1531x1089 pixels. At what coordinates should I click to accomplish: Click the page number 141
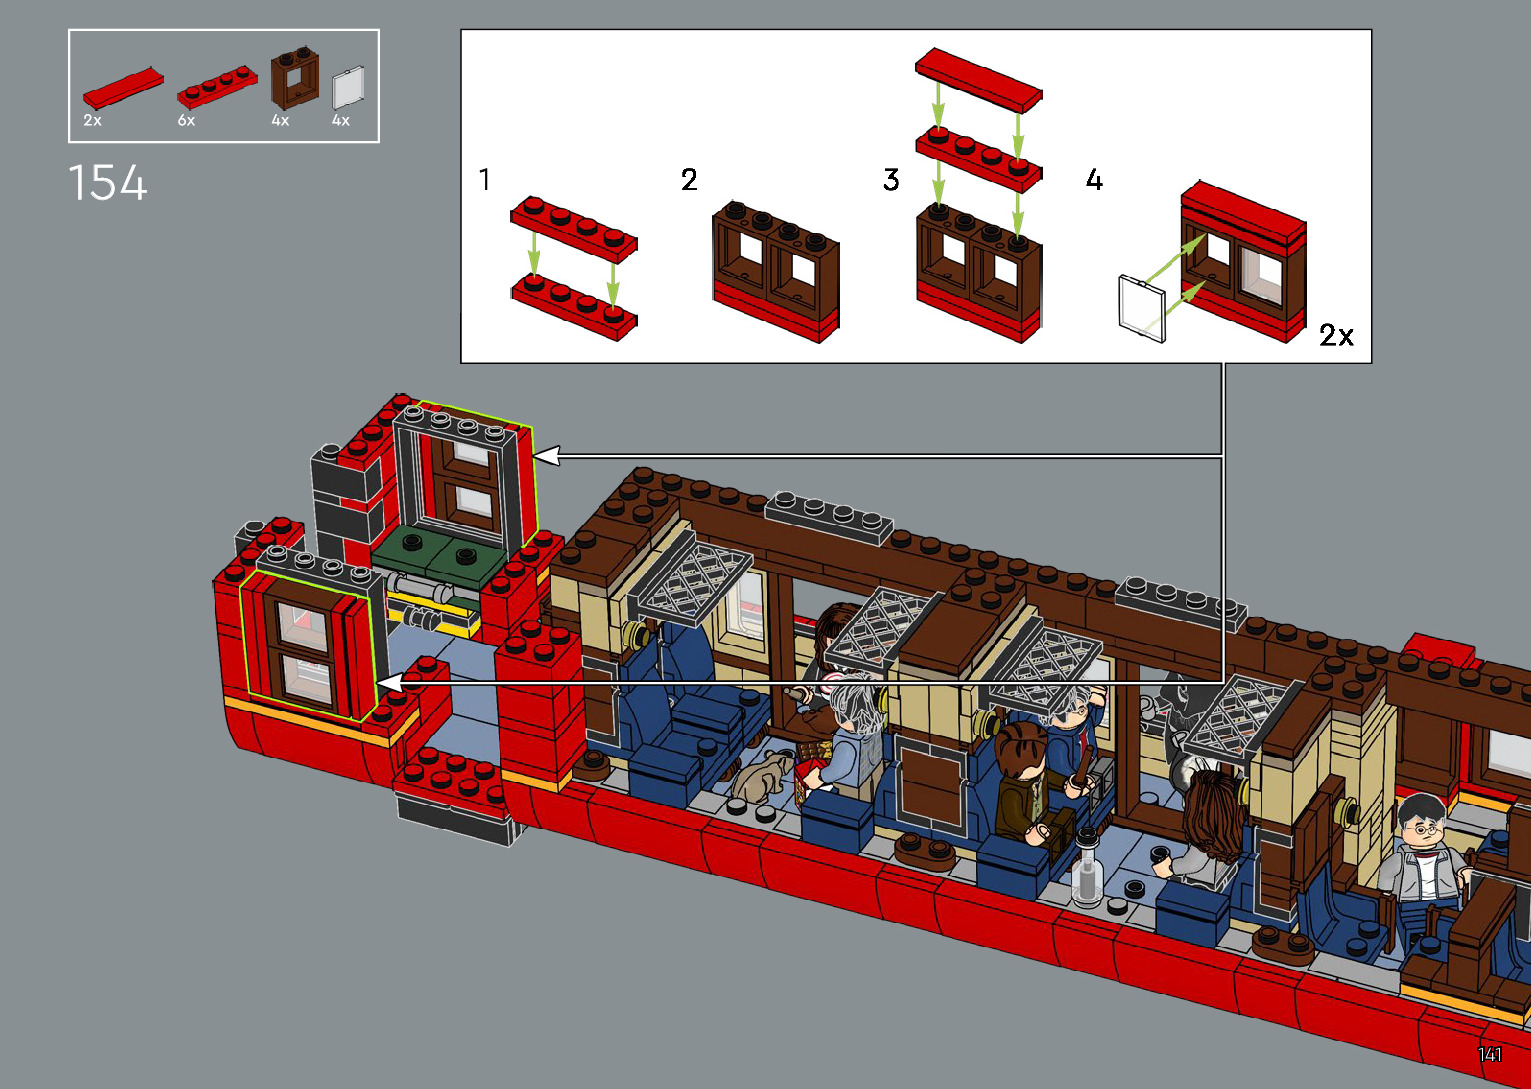click(x=1489, y=1054)
